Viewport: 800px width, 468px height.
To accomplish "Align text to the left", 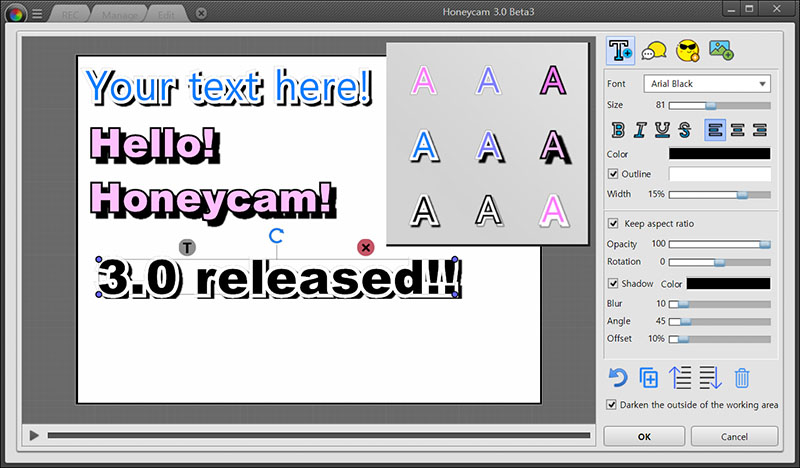I will coord(715,130).
